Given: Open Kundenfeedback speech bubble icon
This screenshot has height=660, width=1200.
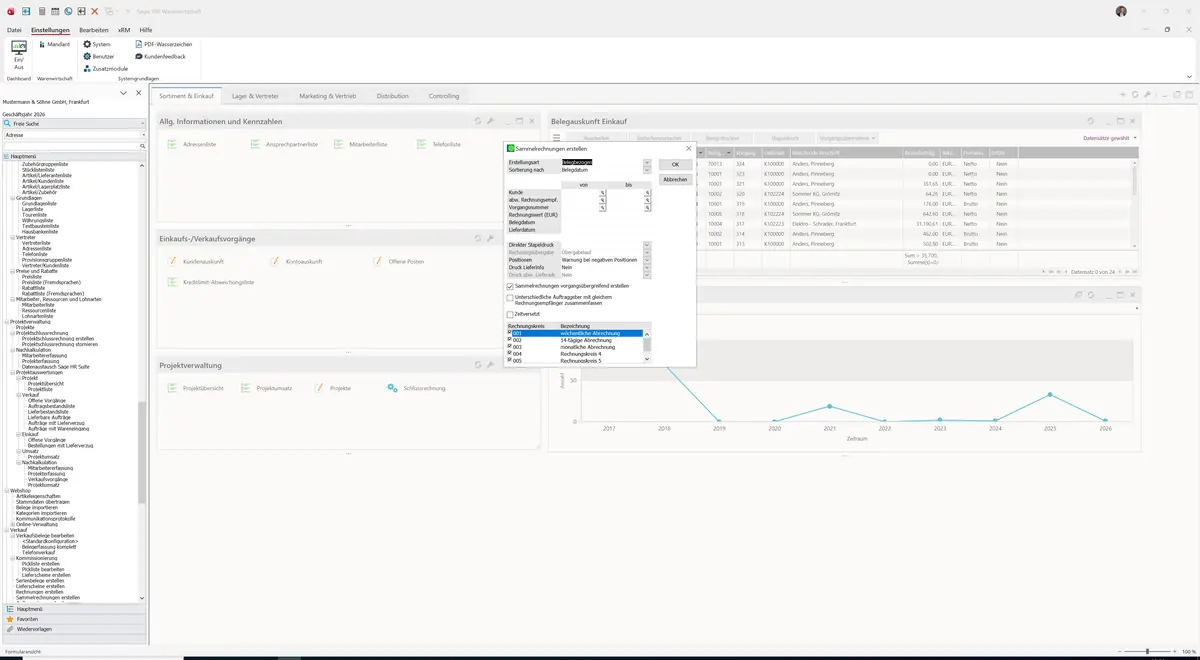Looking at the screenshot, I should tap(138, 56).
